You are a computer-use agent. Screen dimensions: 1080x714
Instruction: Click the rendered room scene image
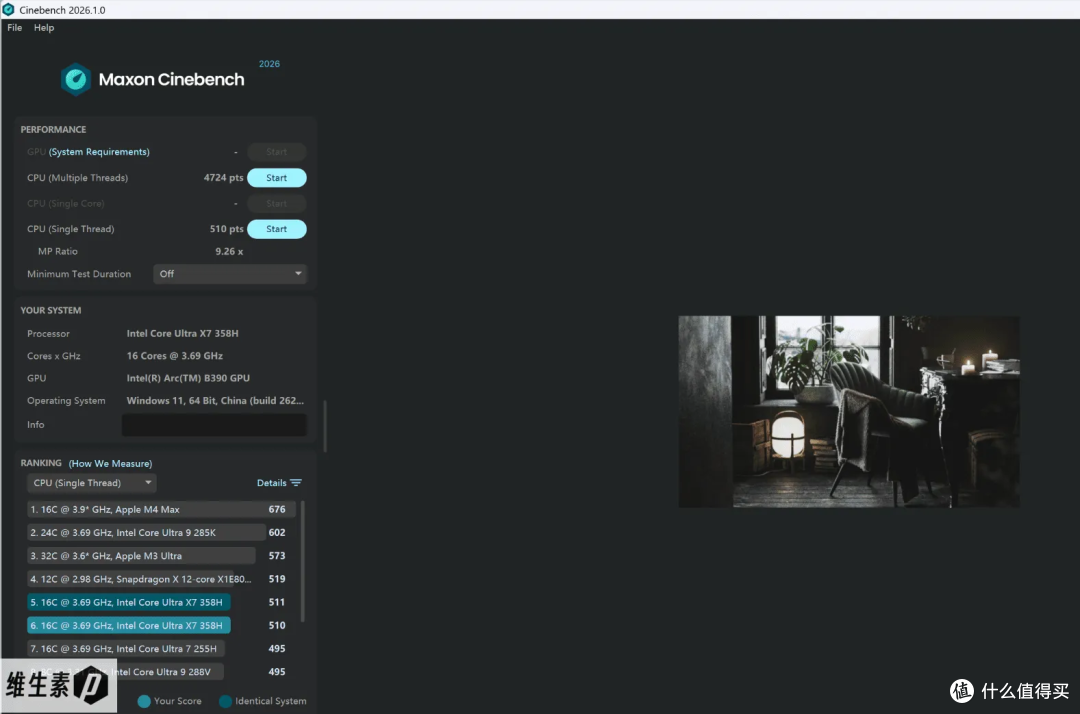[849, 412]
